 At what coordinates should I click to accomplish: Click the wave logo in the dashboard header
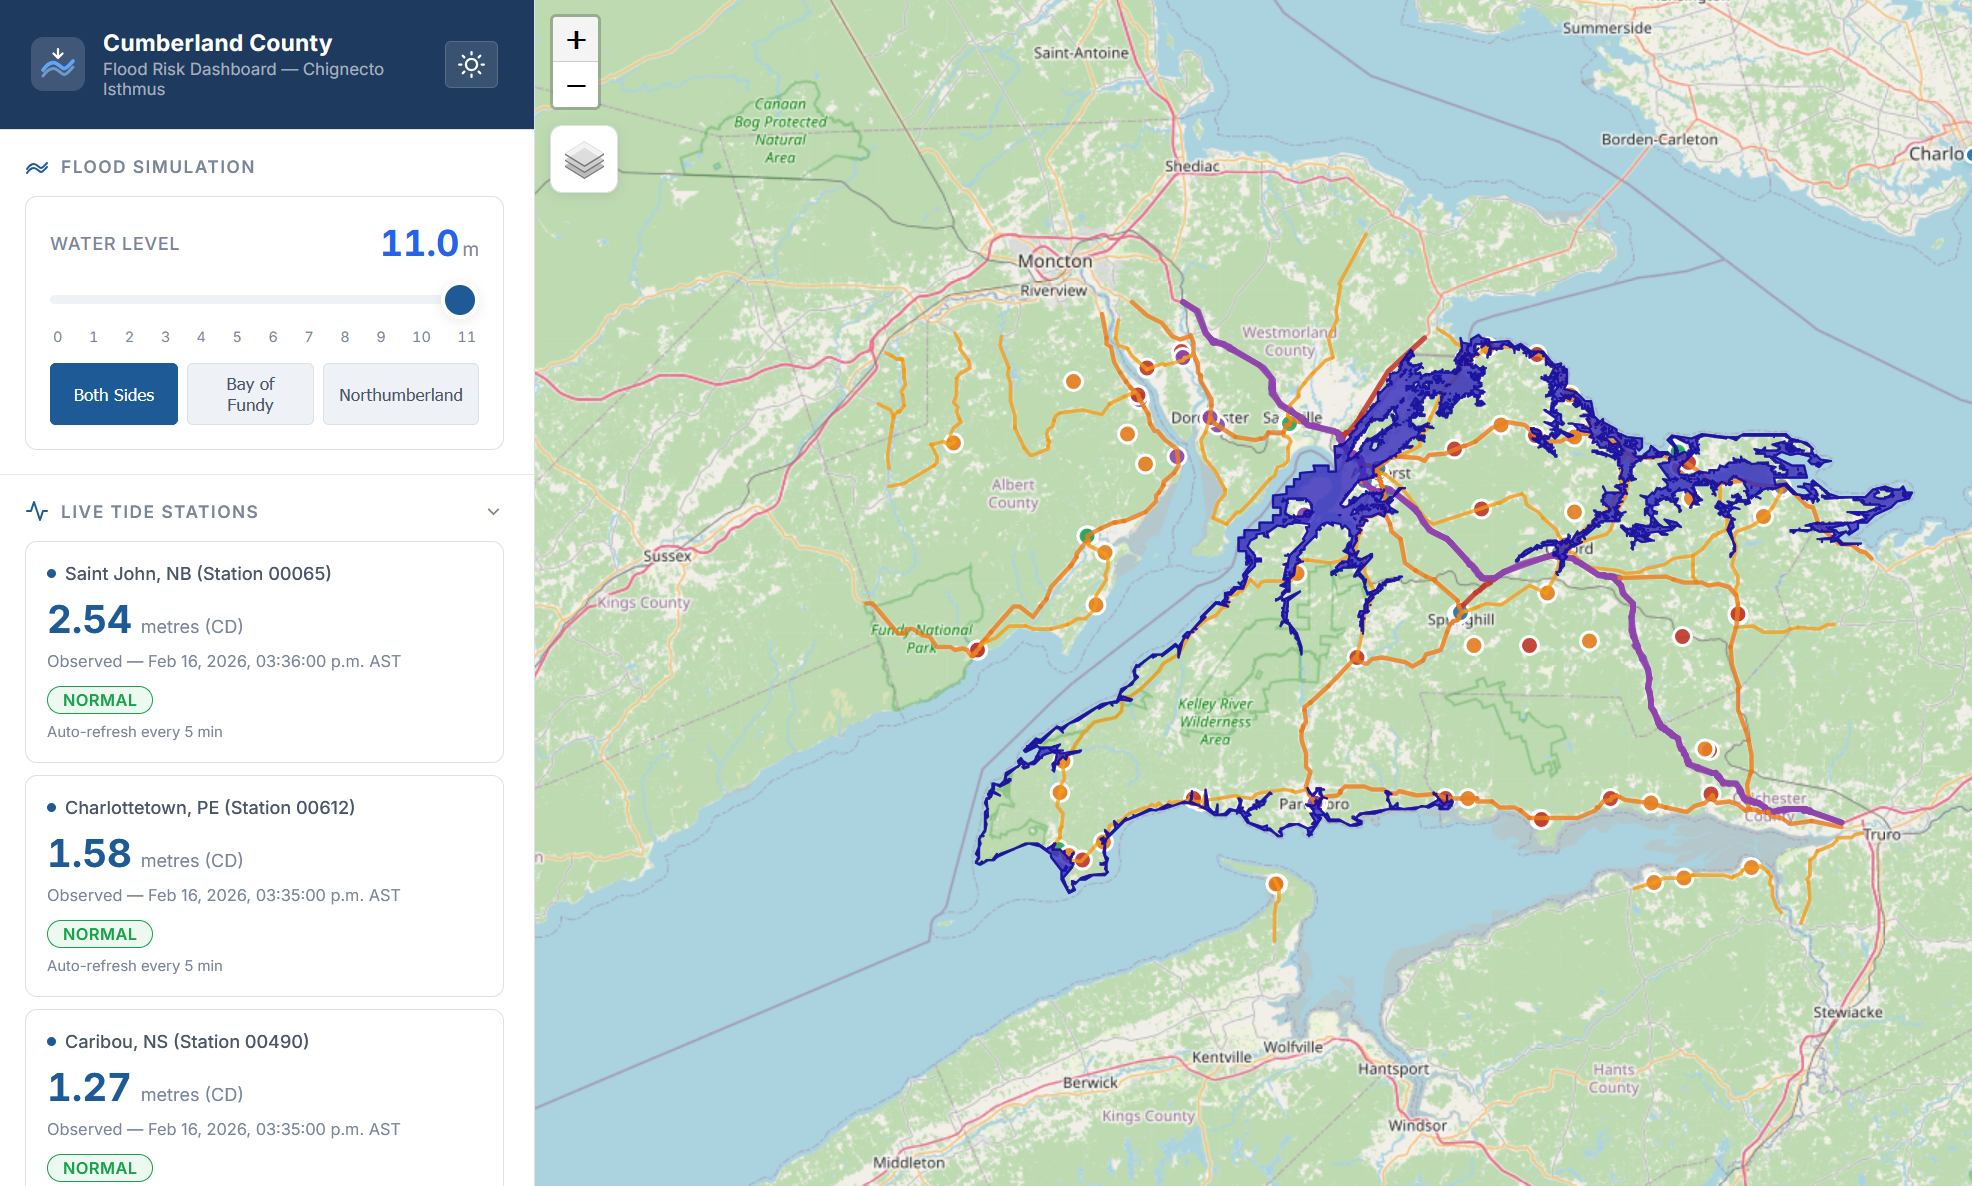(58, 64)
